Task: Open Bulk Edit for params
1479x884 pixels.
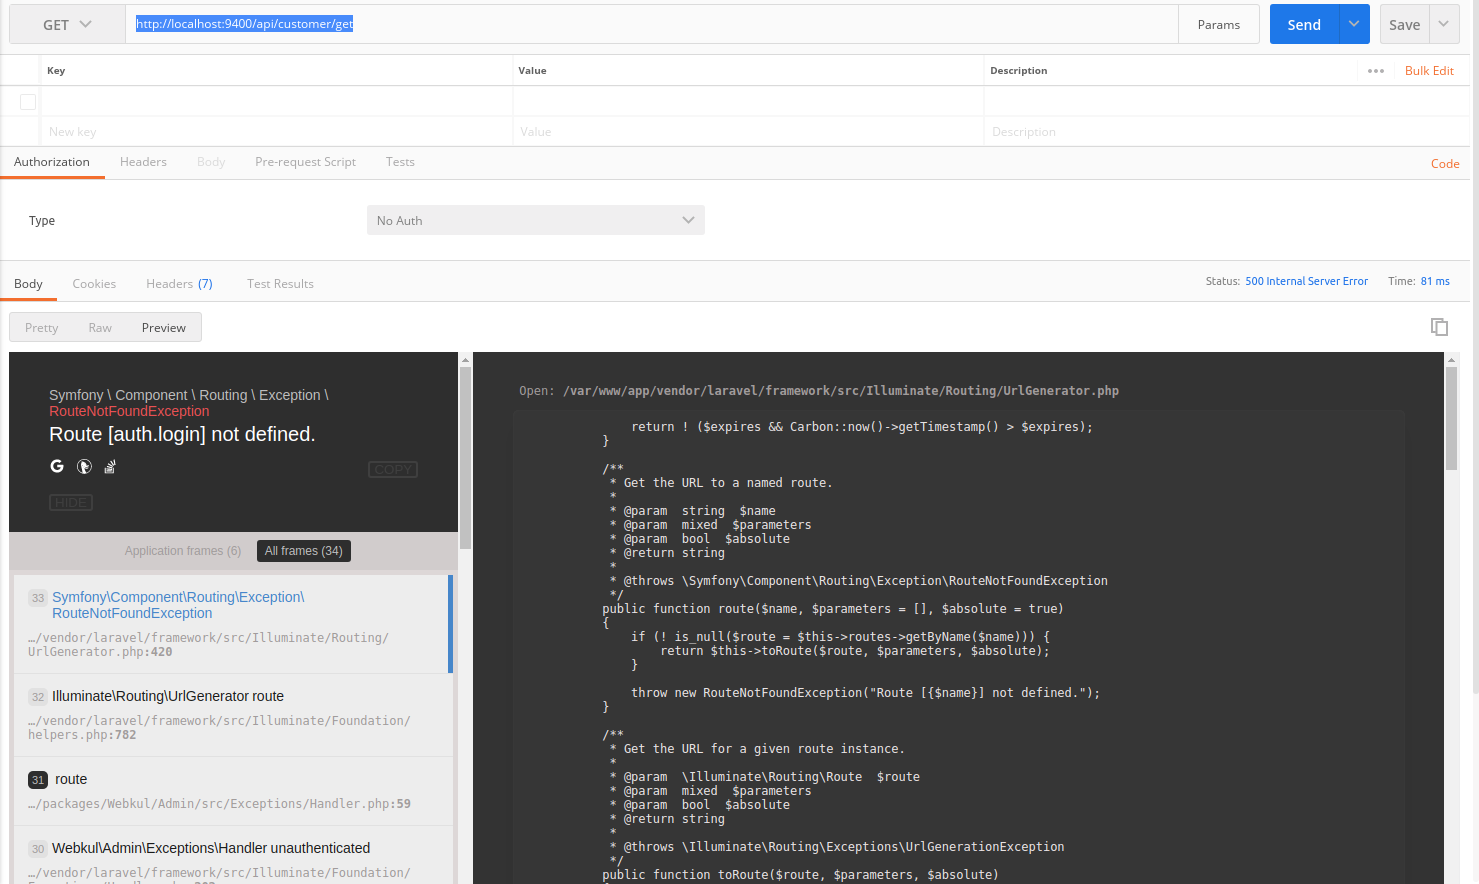Action: 1429,71
